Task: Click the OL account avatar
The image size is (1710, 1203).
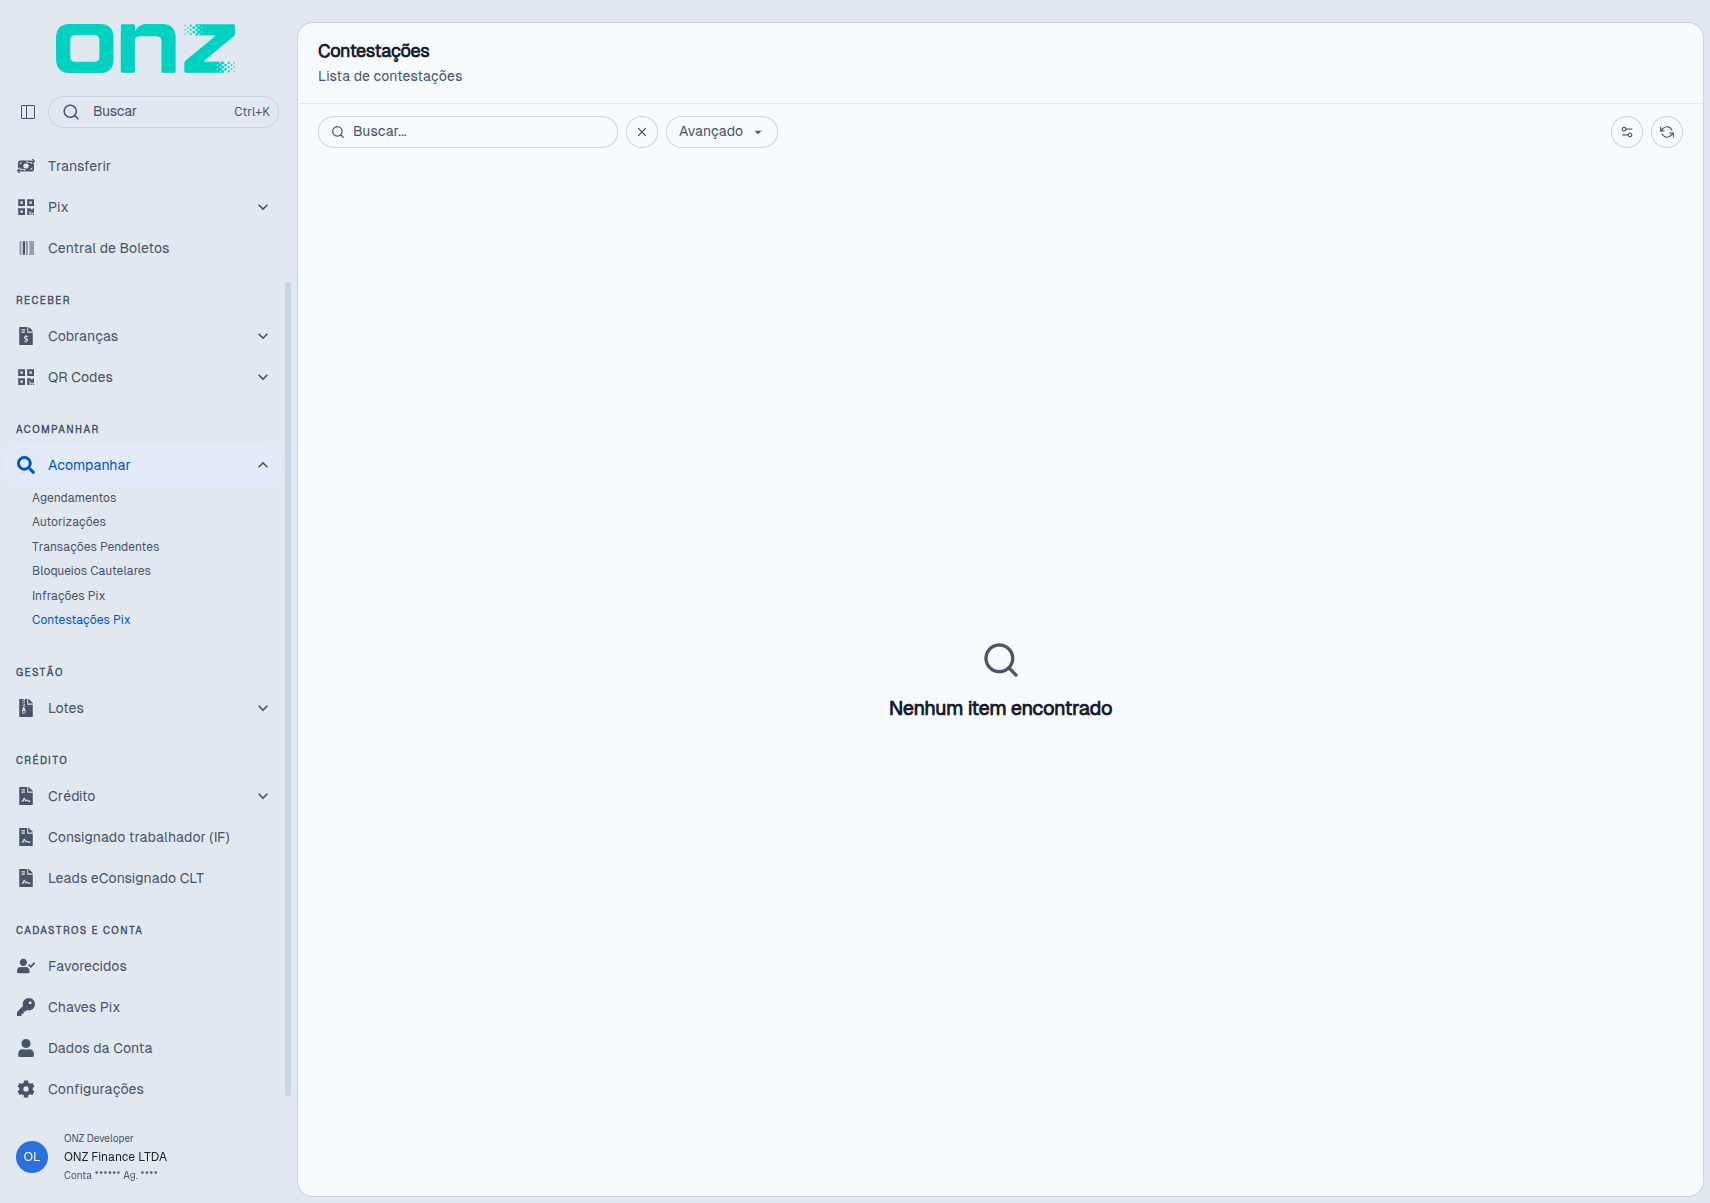Action: (x=32, y=1157)
